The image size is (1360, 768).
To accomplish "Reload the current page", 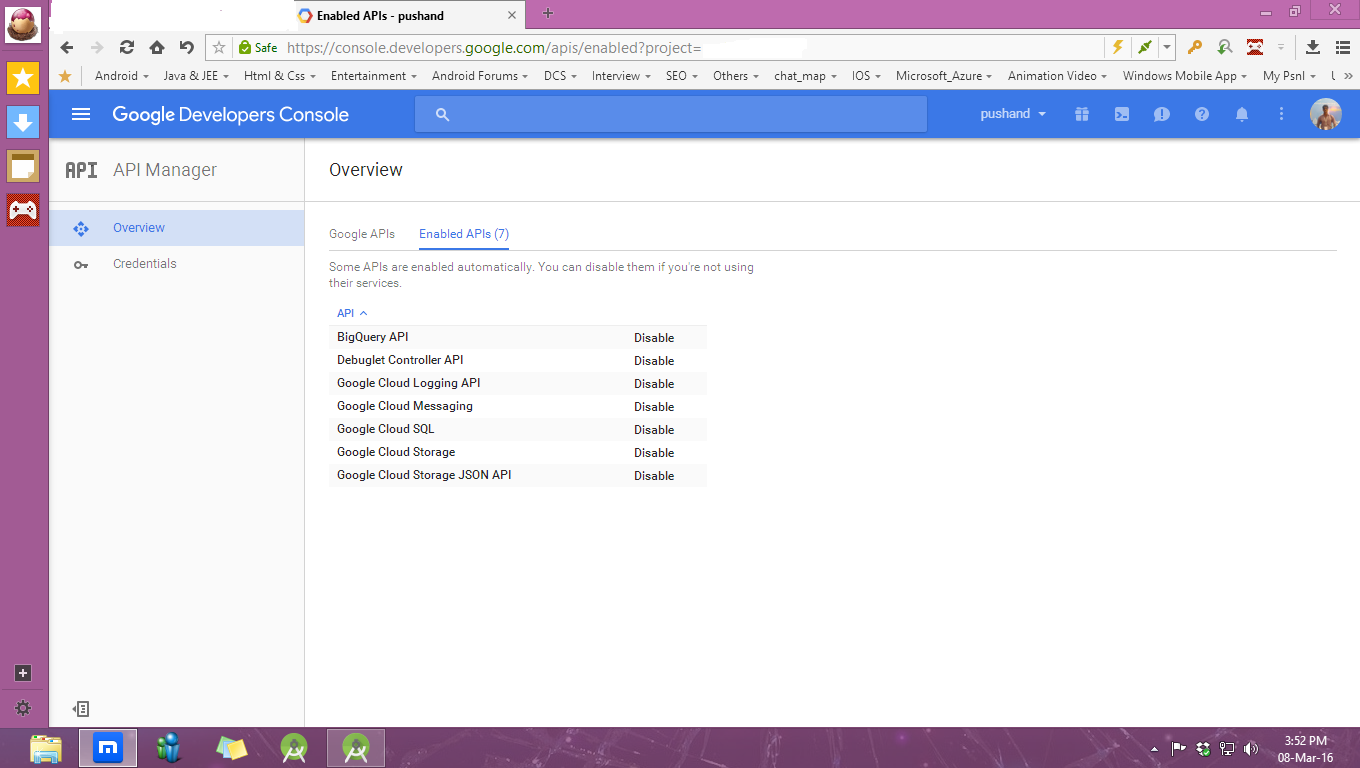I will coord(127,47).
